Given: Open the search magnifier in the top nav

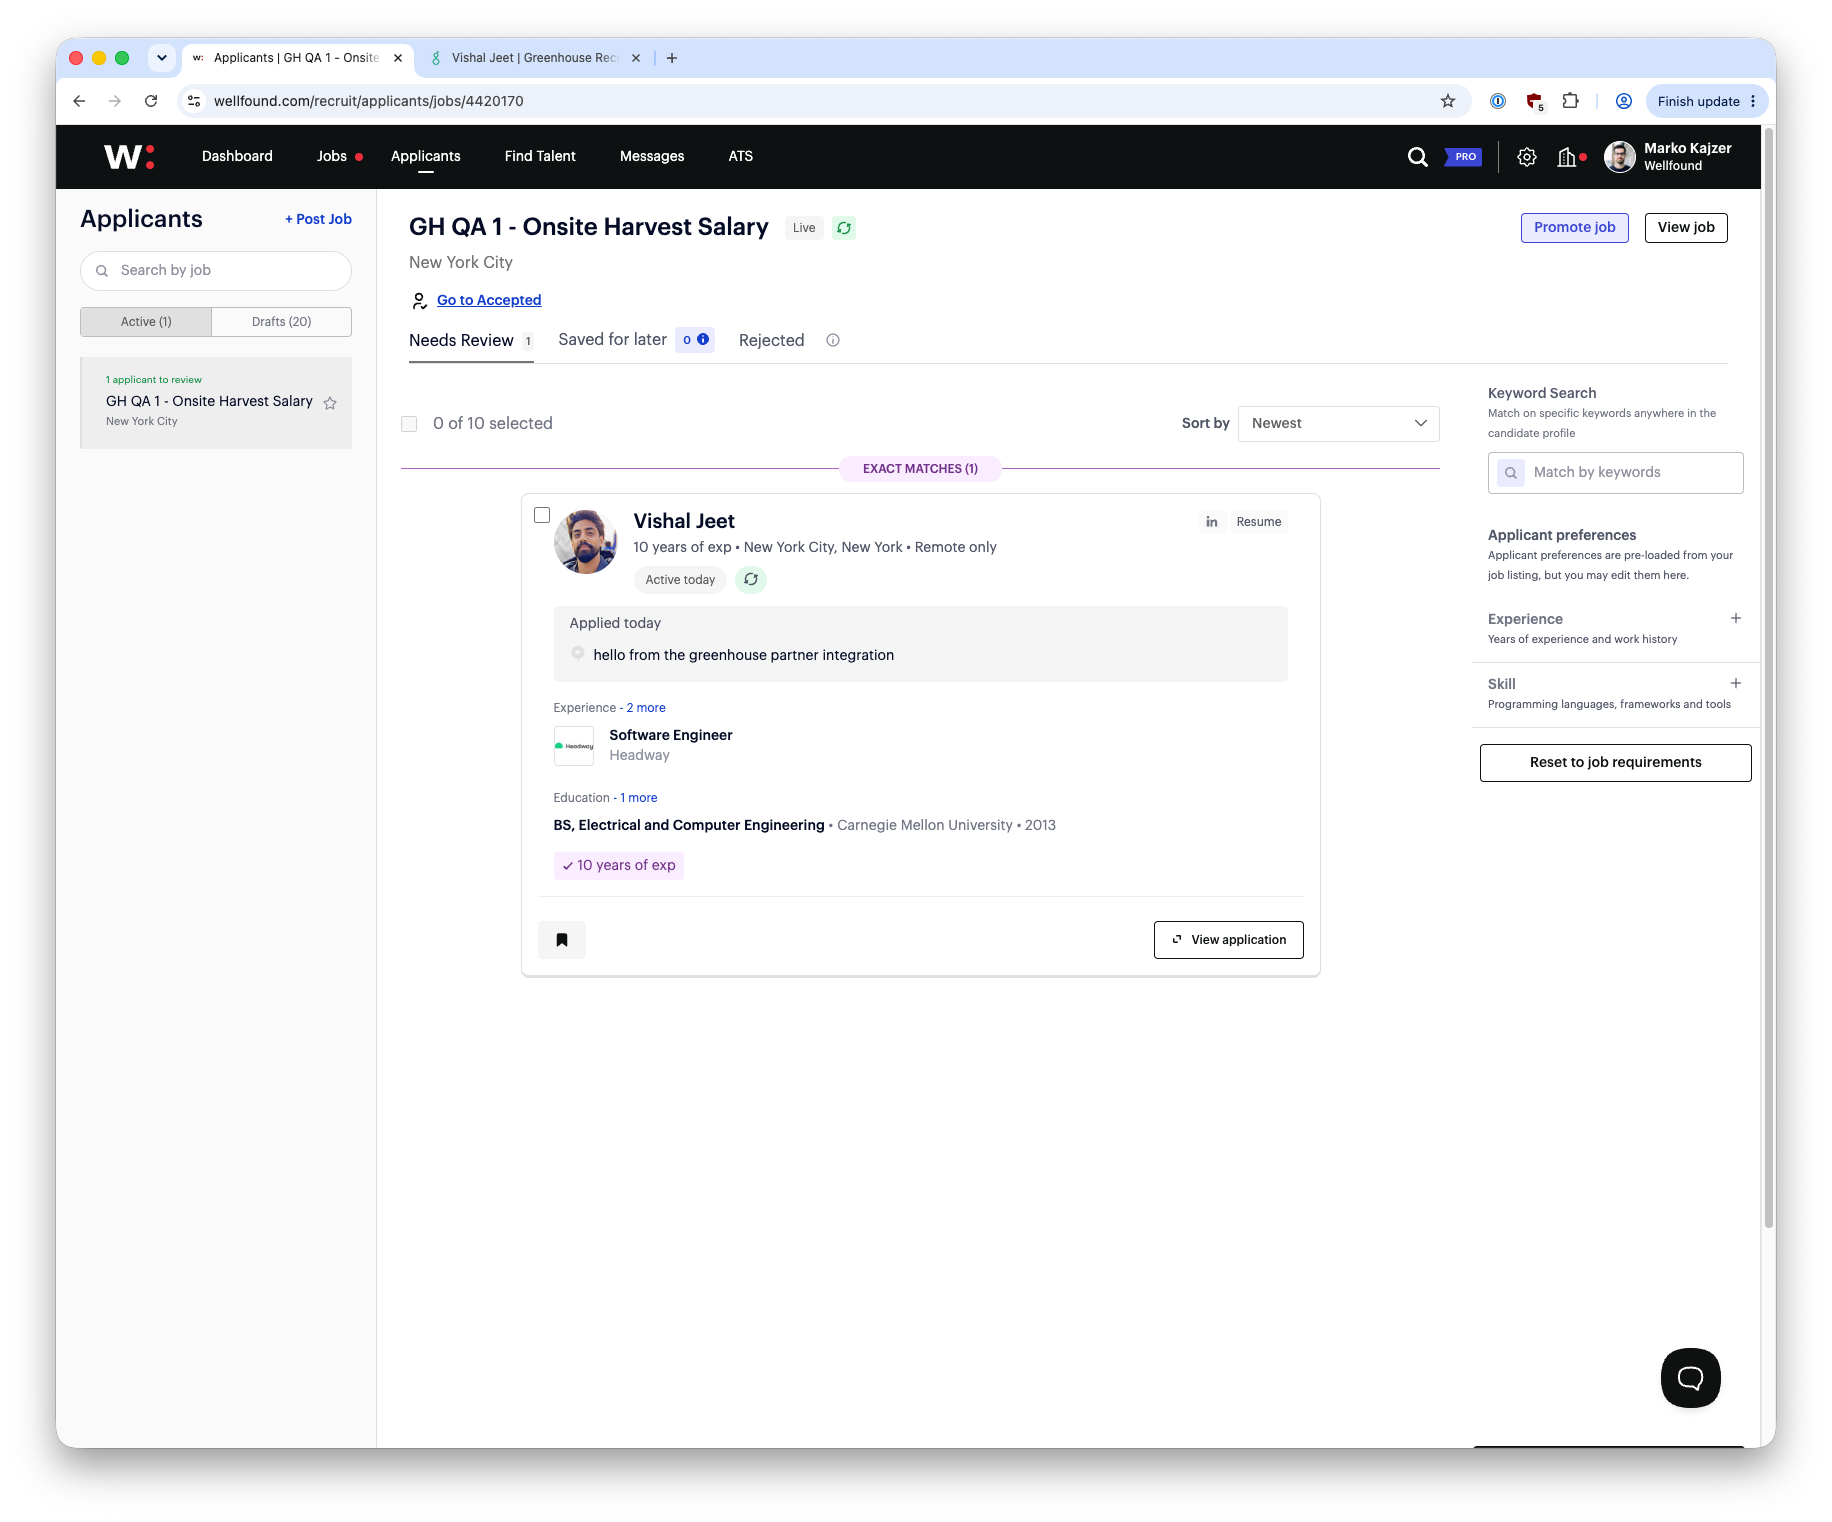Looking at the screenshot, I should point(1417,157).
